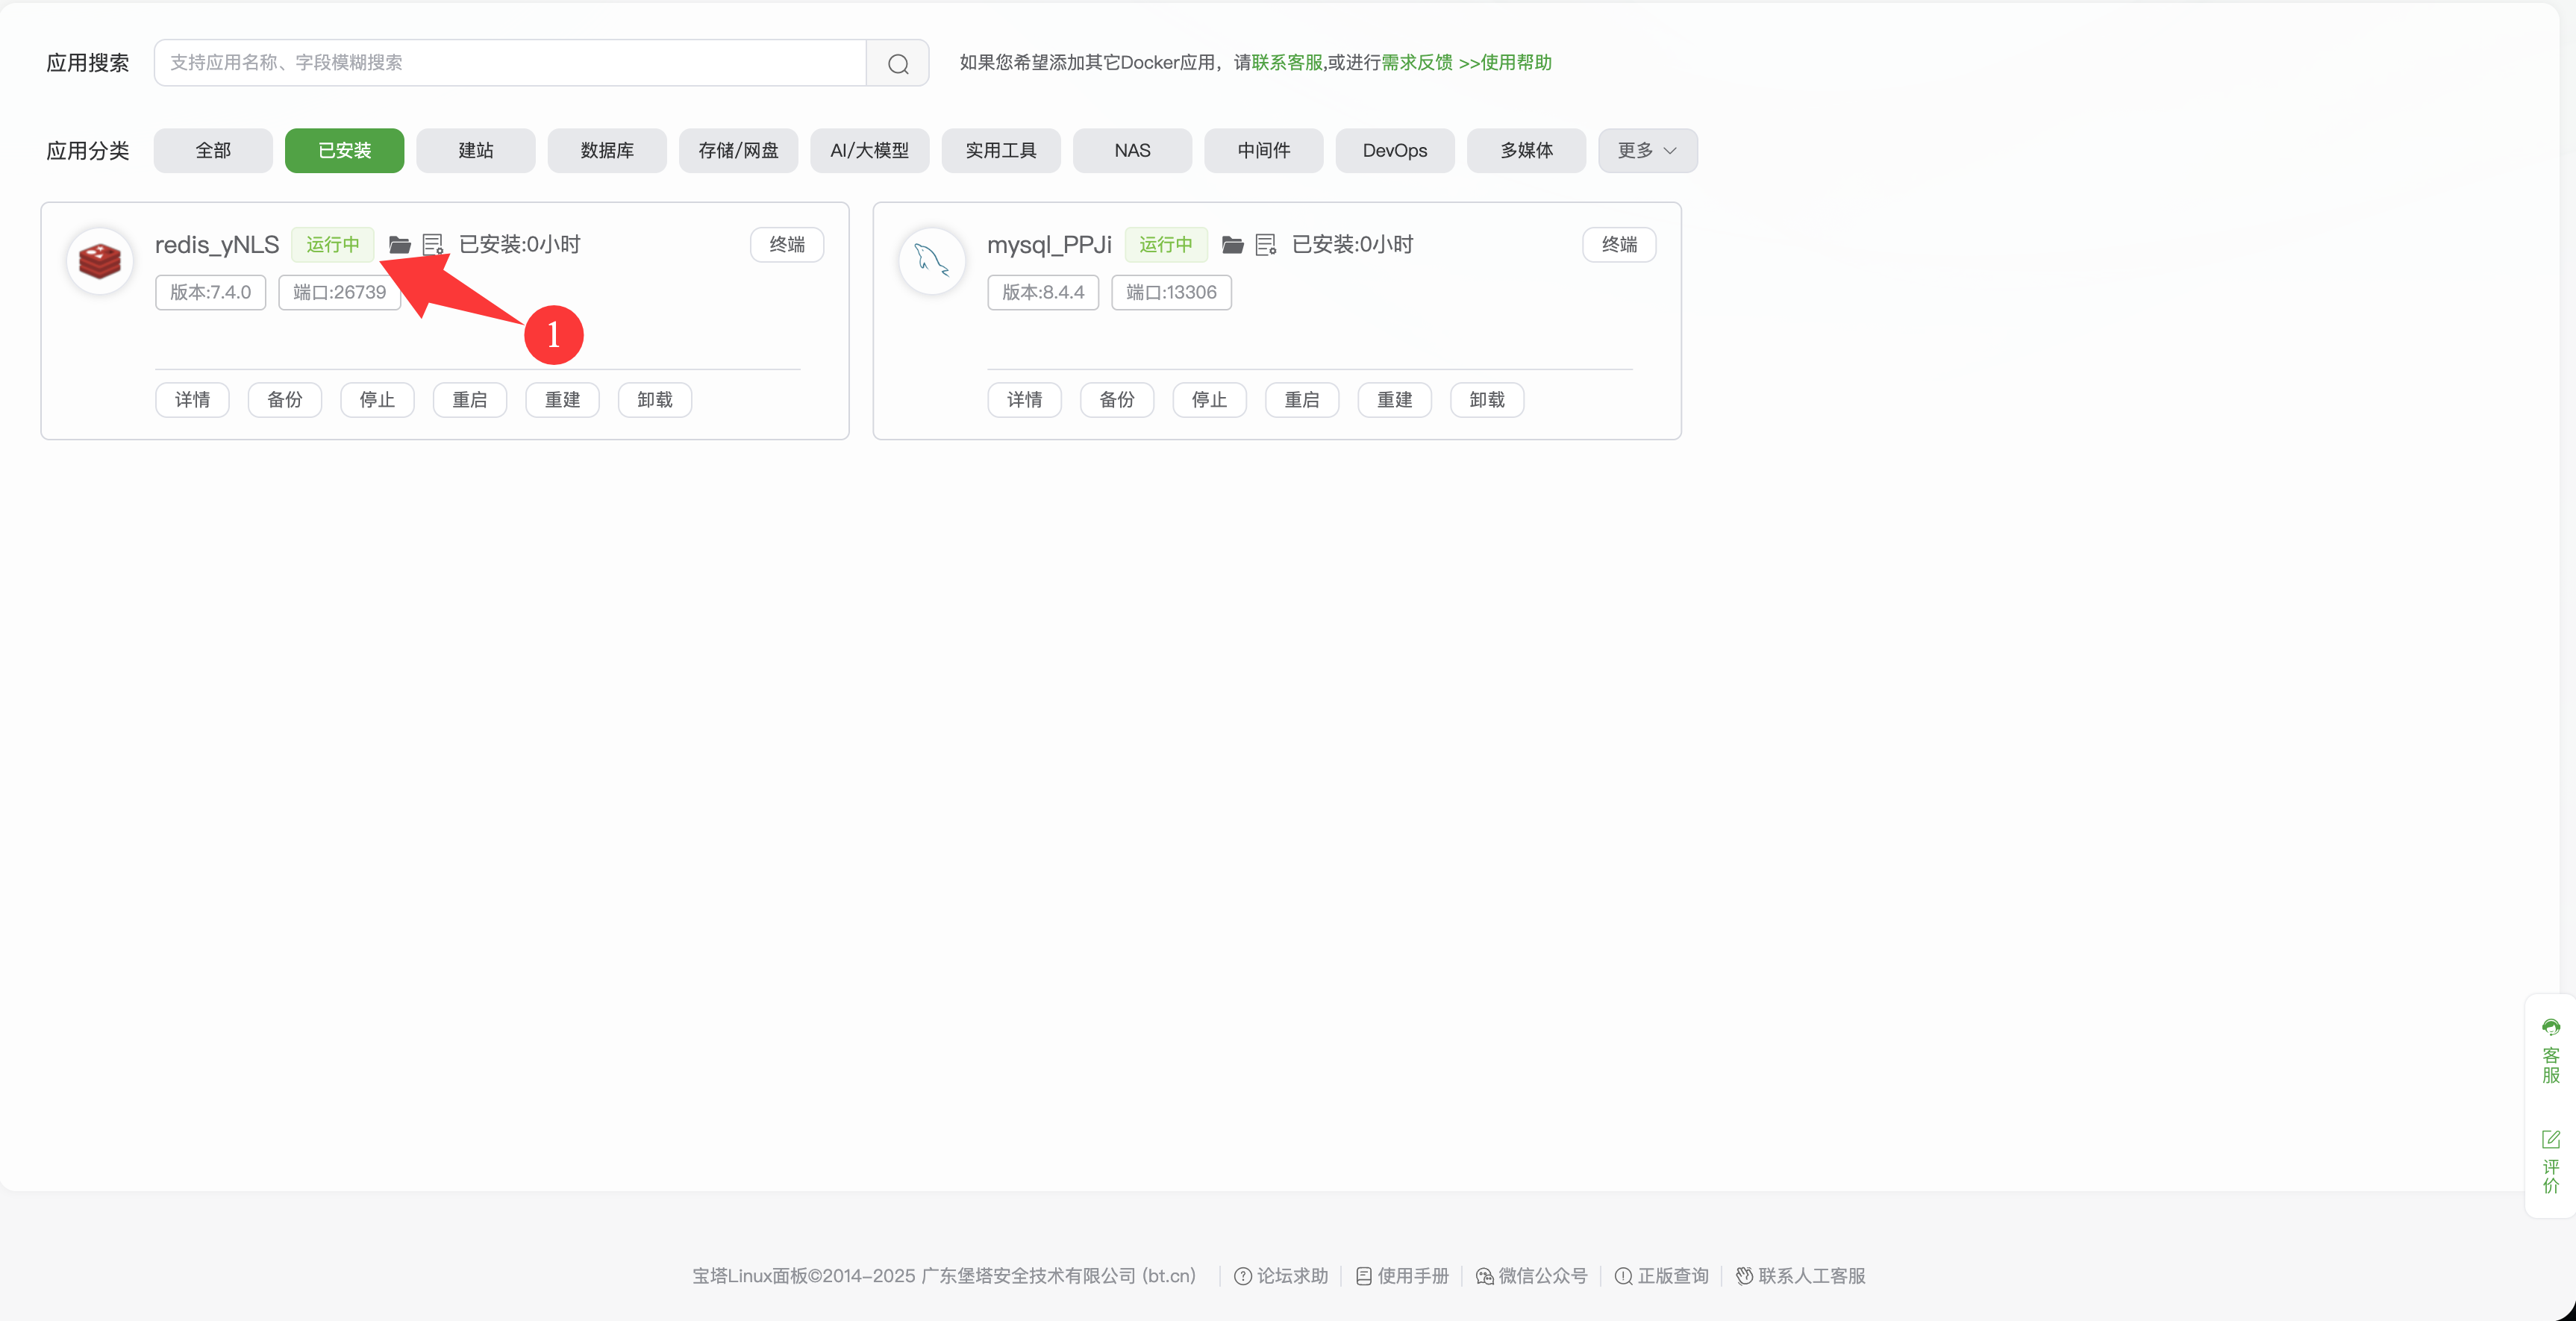
Task: Open 论坛求助 footer link
Action: coord(1281,1276)
